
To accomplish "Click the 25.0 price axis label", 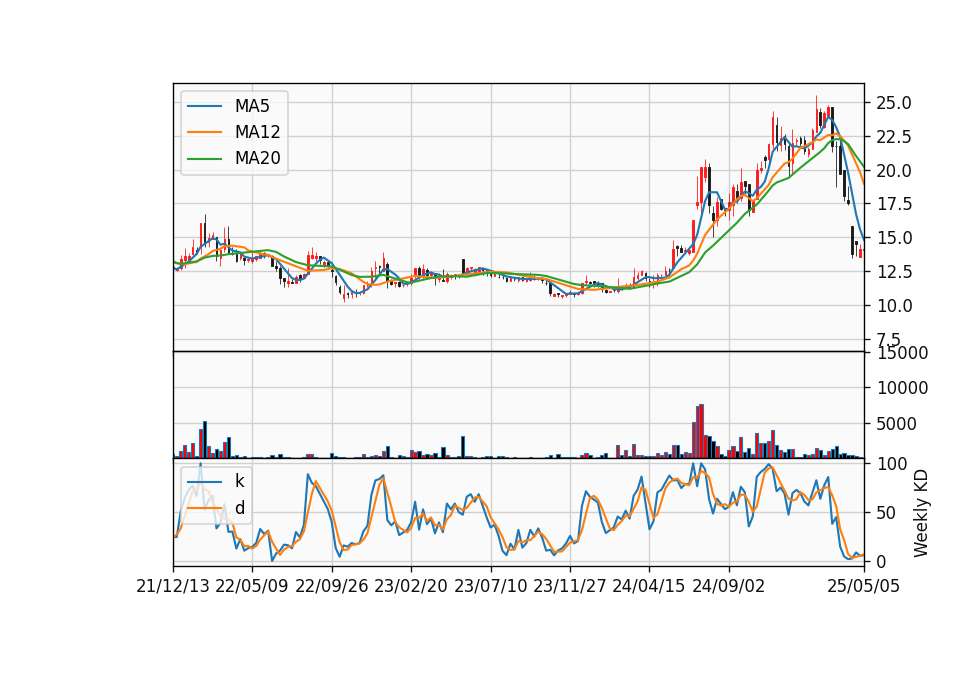I will [893, 103].
